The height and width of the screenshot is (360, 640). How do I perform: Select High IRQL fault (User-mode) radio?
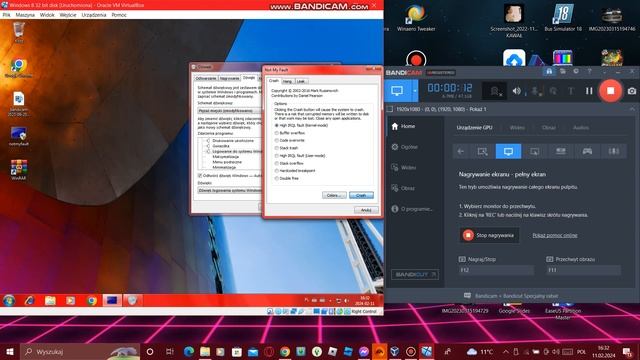pos(277,156)
